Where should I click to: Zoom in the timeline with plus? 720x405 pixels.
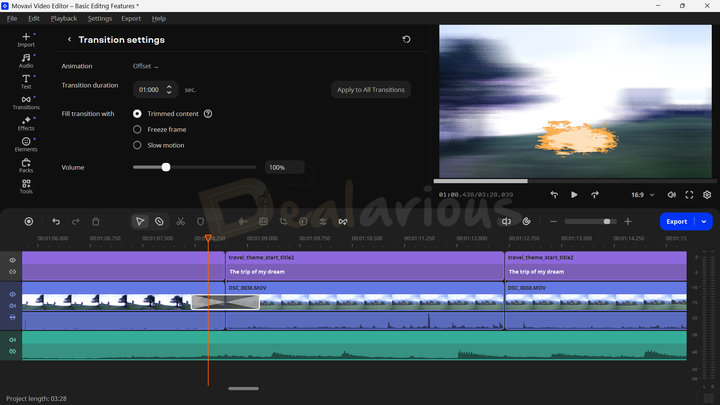628,221
